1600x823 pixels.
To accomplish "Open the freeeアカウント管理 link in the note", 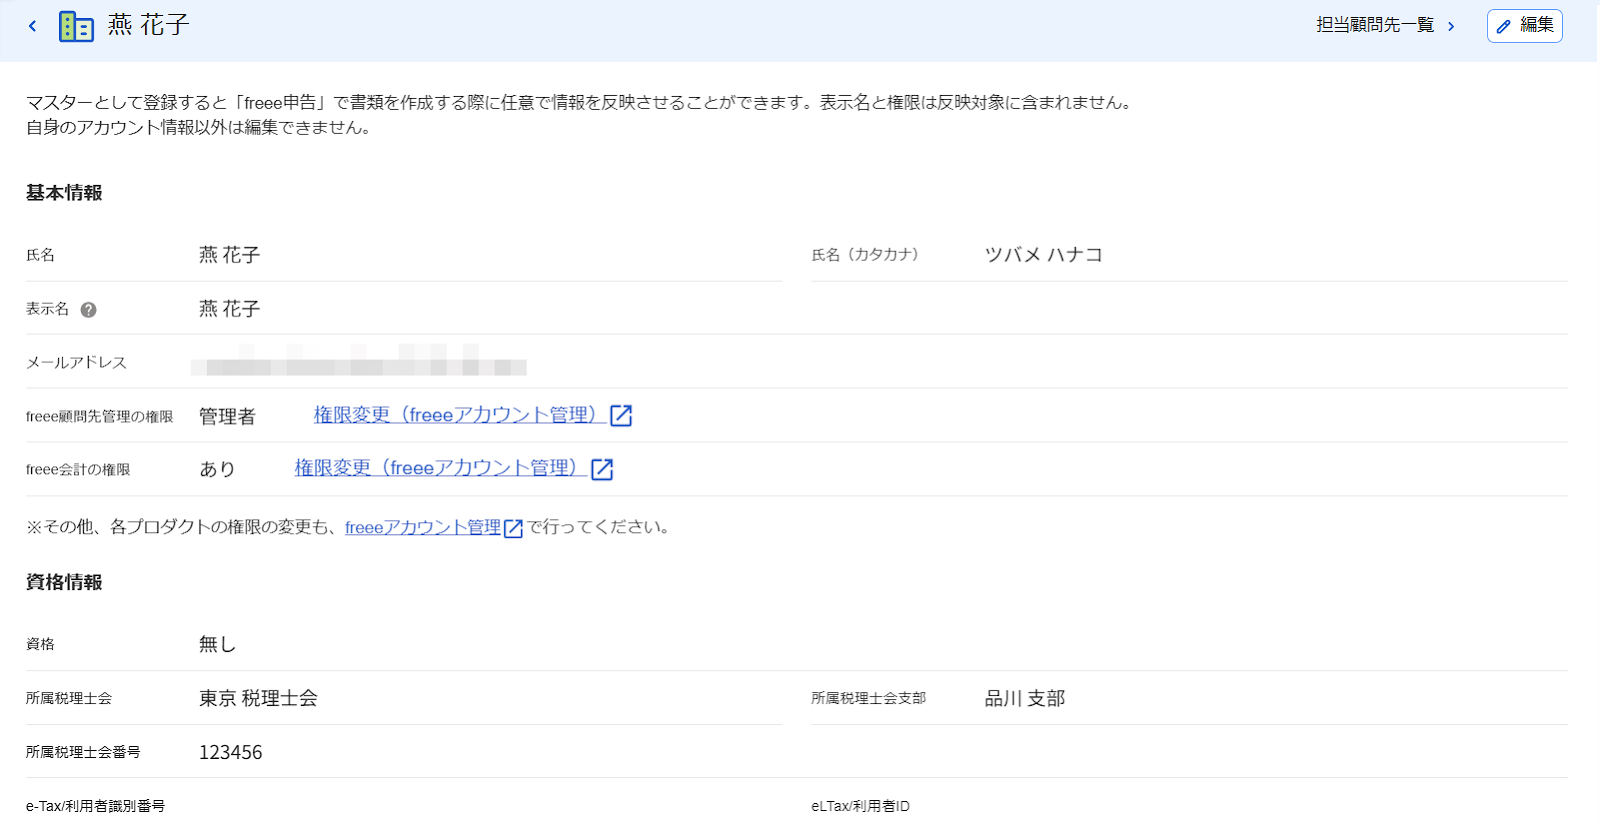I will pos(423,527).
